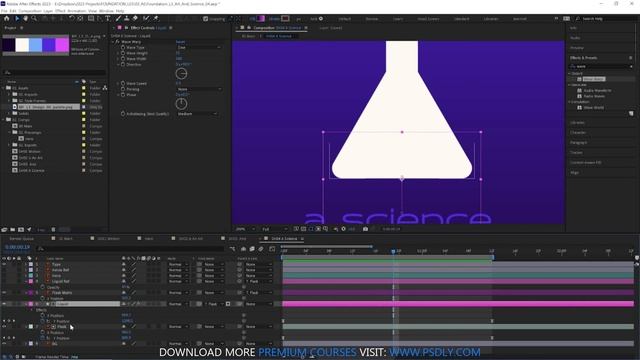Click the project flowchart view icon
The width and height of the screenshot is (640, 360).
tap(105, 88)
